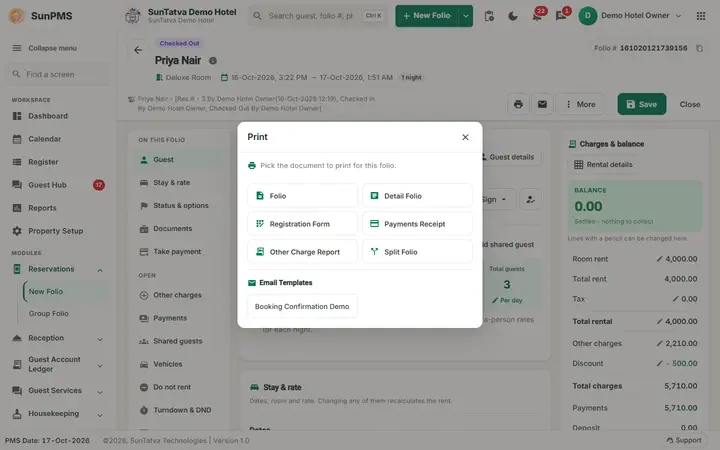Open Dashboard in sidebar
720x450 pixels.
(x=58, y=116)
